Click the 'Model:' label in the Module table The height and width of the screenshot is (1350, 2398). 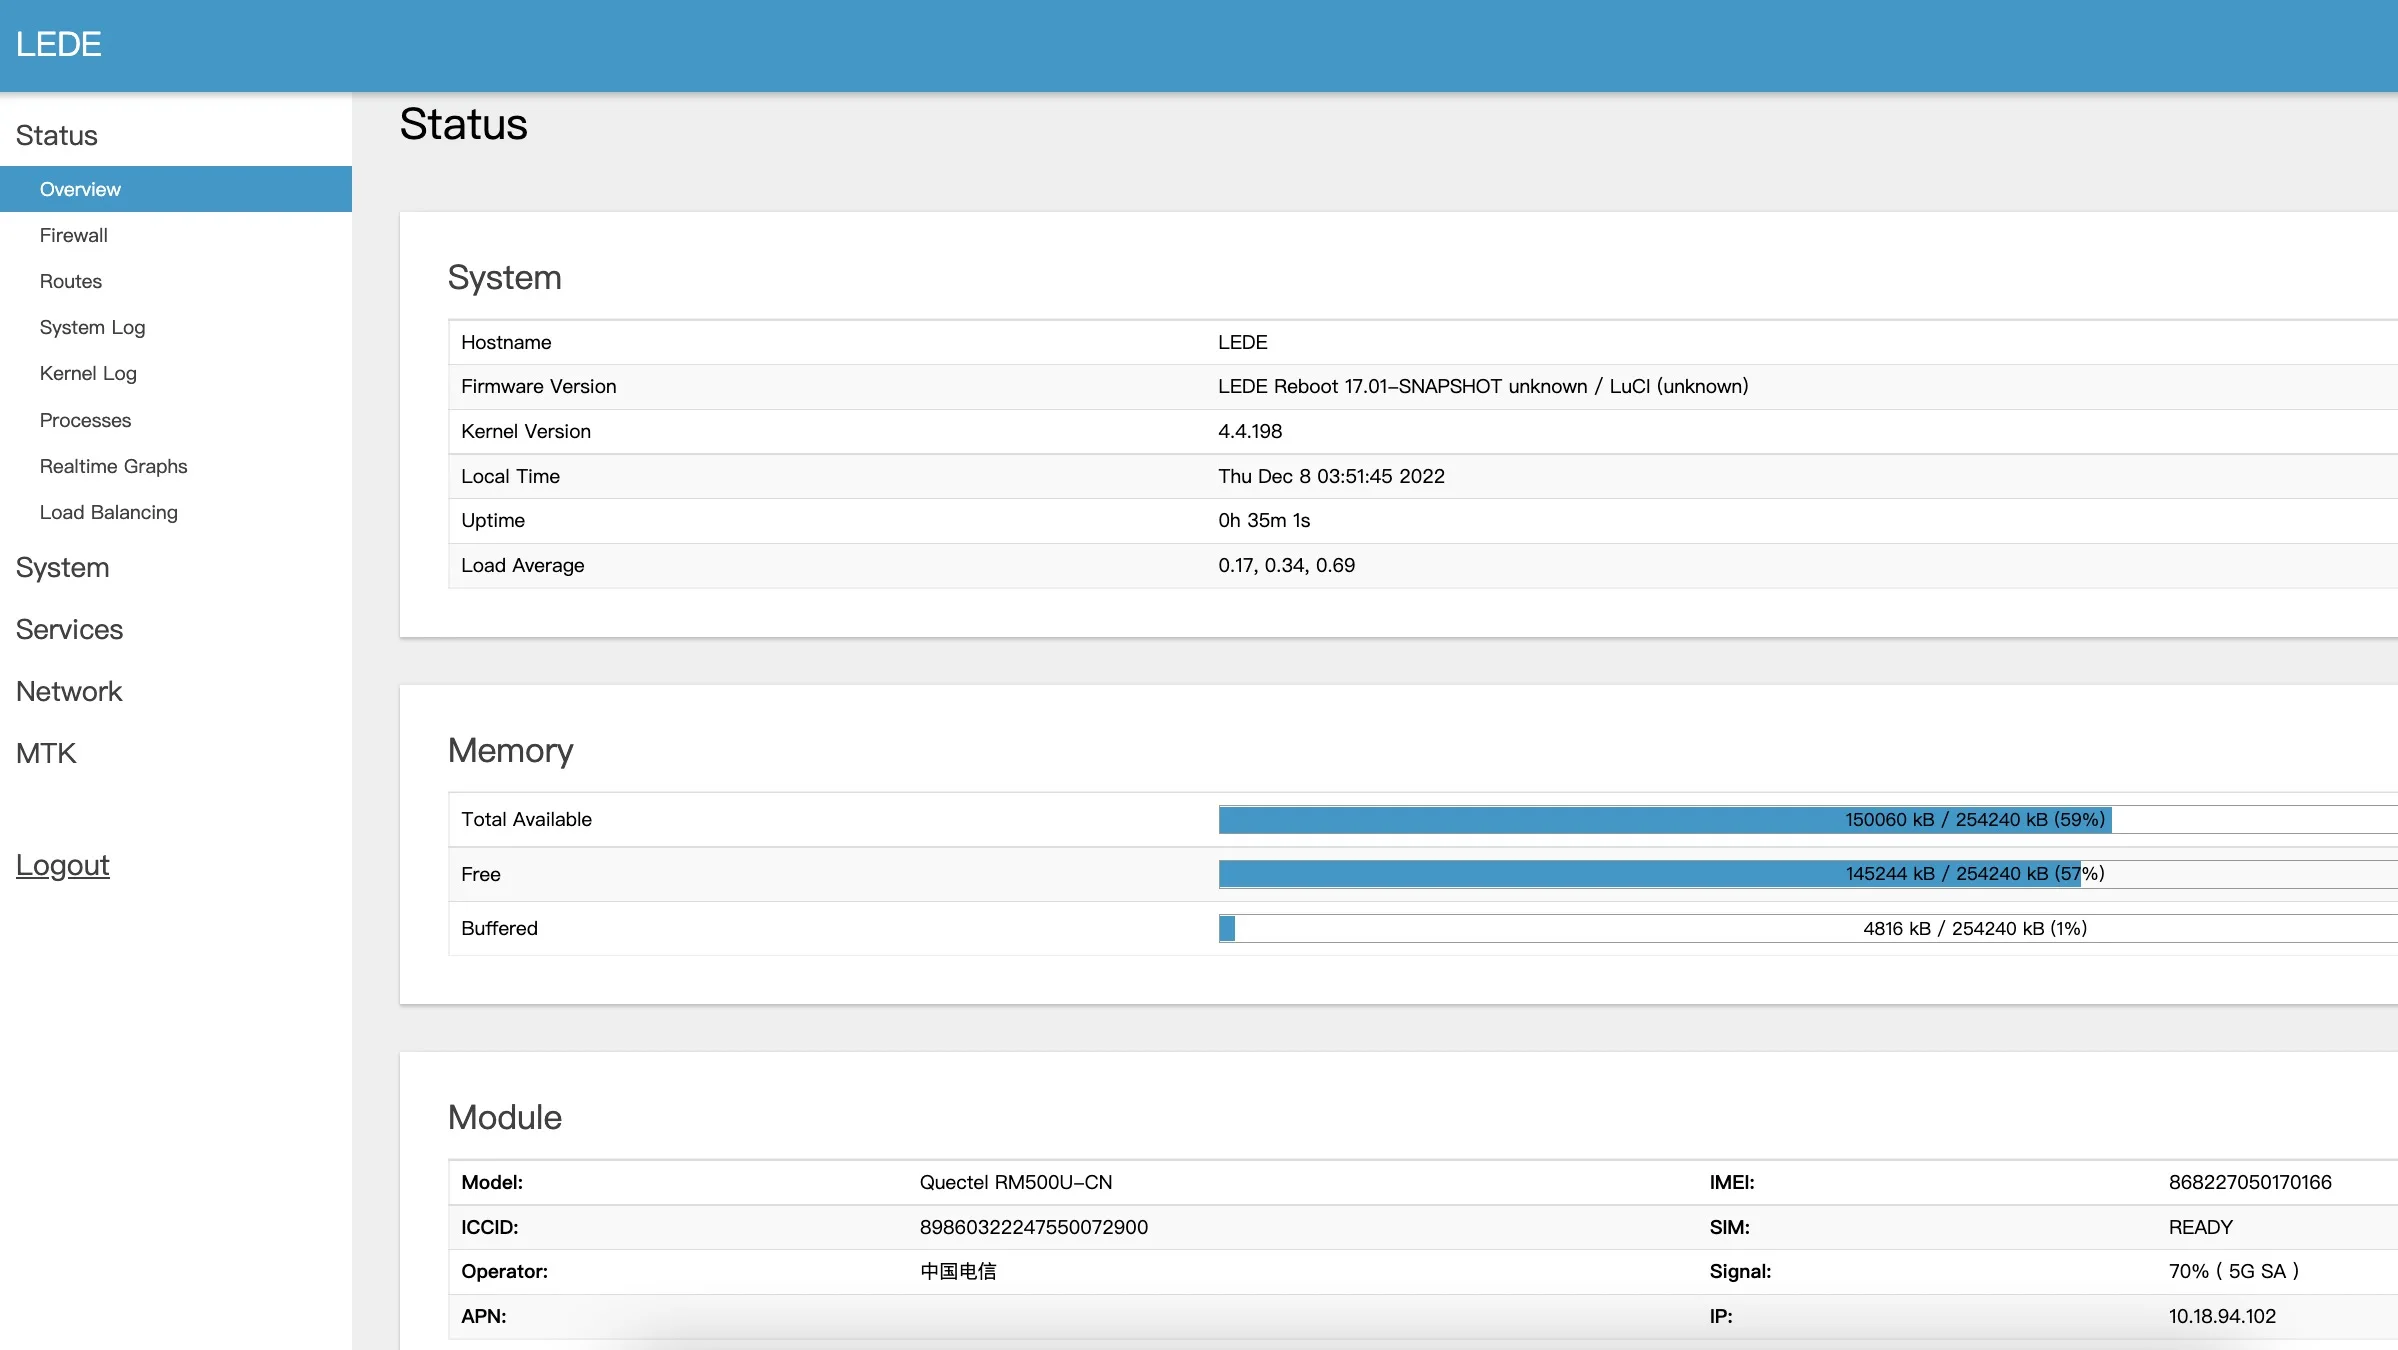pyautogui.click(x=492, y=1182)
